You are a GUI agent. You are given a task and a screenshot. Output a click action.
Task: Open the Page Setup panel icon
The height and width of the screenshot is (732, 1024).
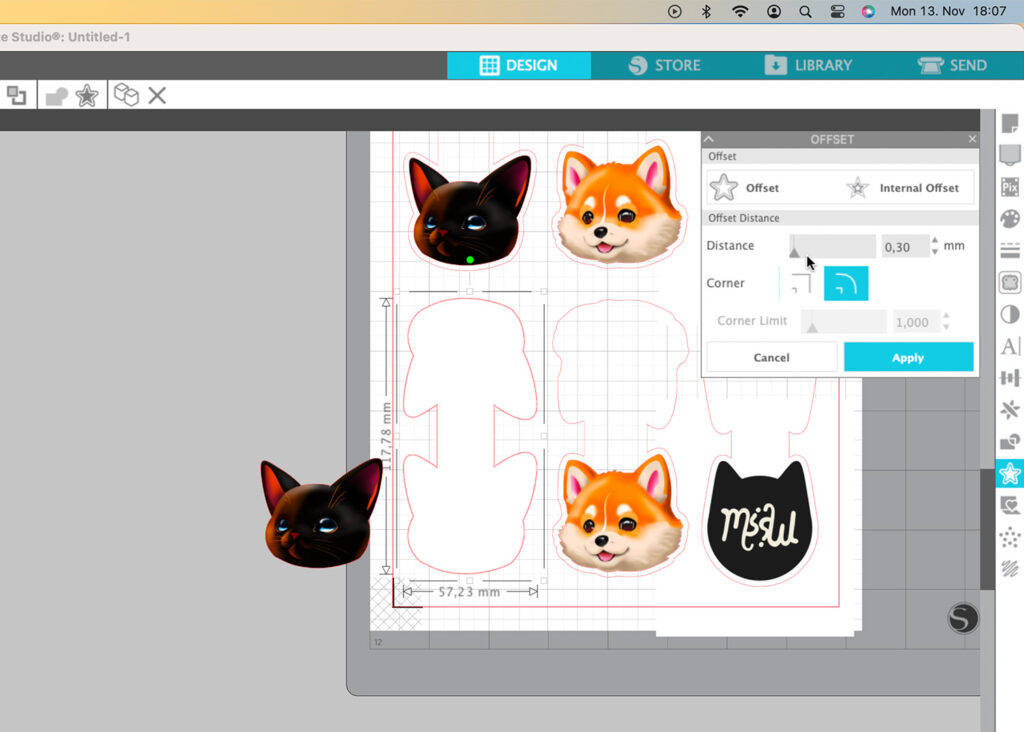coord(1010,123)
